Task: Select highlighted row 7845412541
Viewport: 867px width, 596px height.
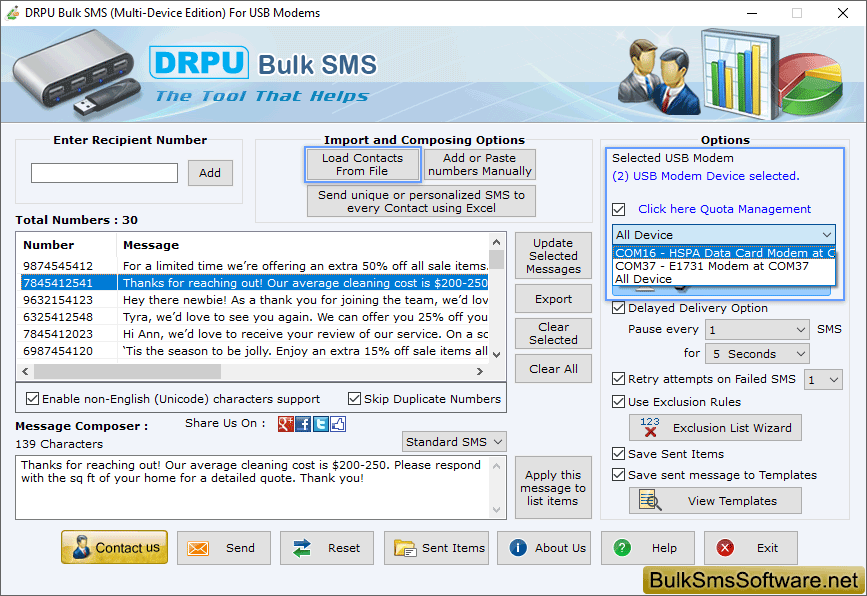Action: coord(255,283)
